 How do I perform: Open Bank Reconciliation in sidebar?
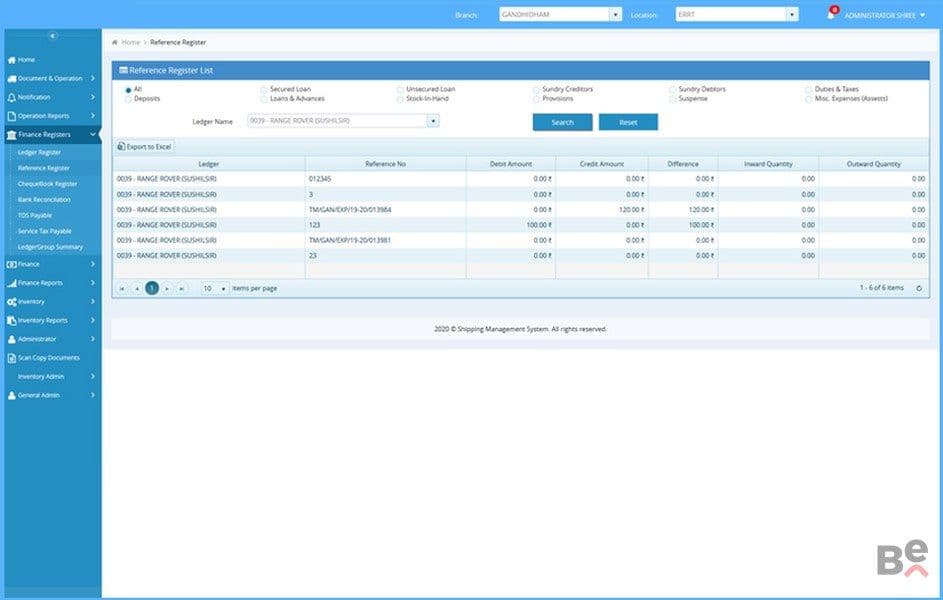44,200
